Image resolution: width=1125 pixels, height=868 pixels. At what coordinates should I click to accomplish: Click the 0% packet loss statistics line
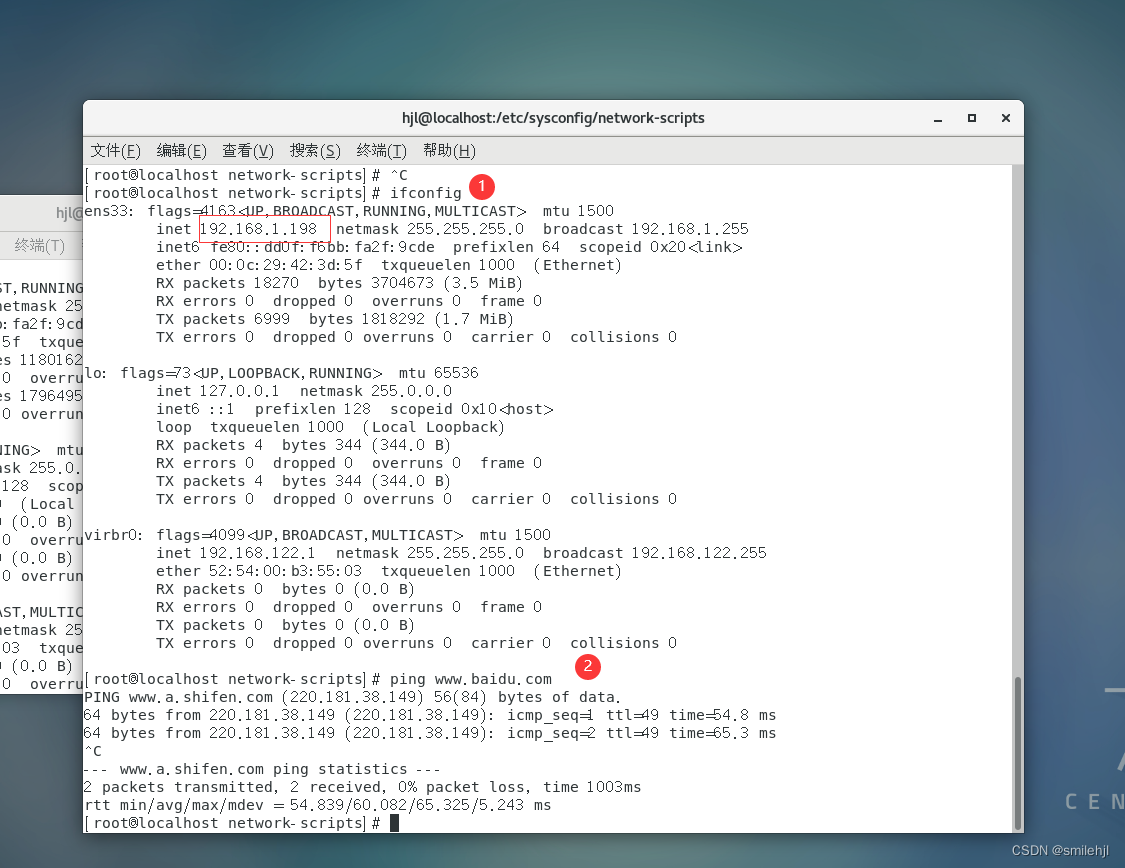pos(362,787)
